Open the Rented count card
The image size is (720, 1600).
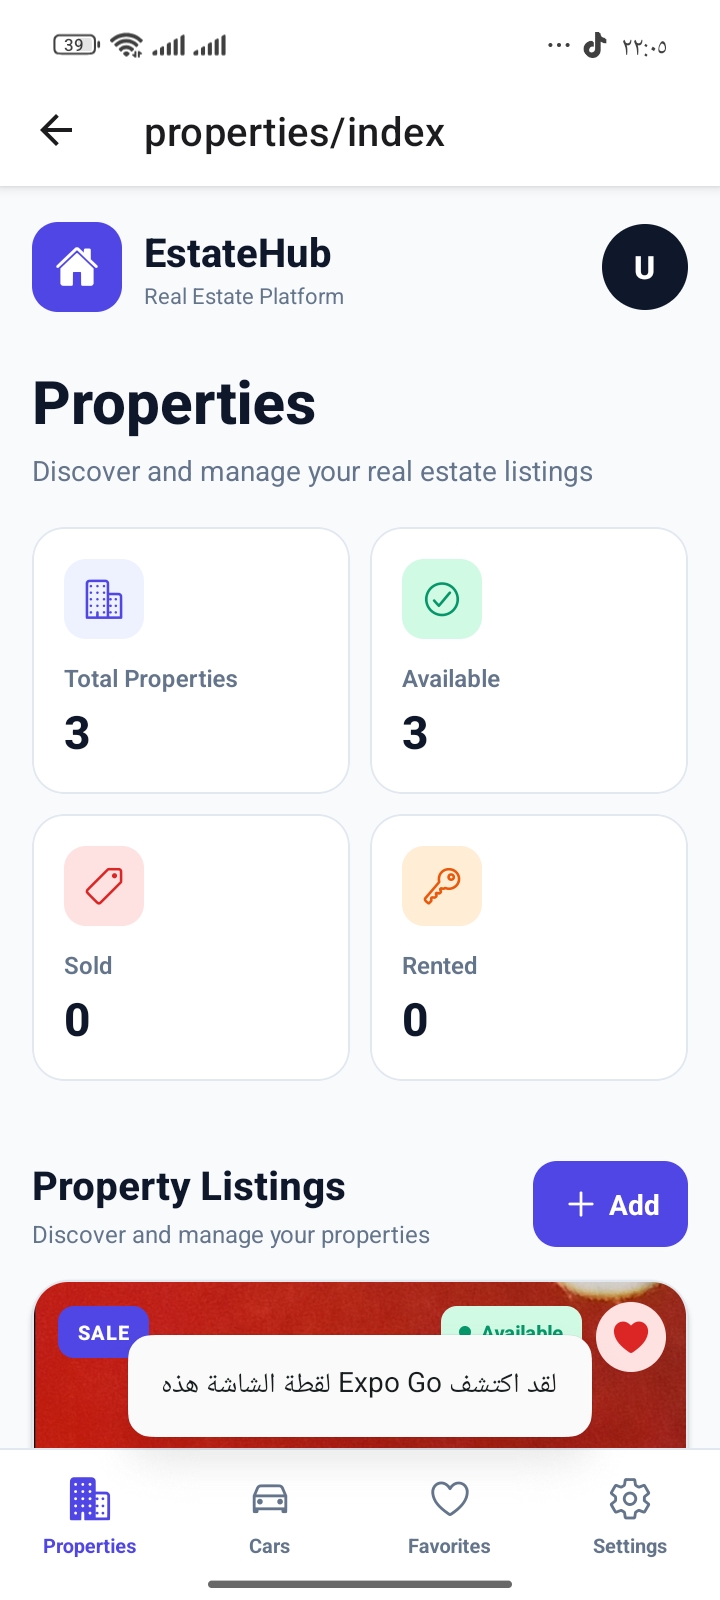(529, 947)
